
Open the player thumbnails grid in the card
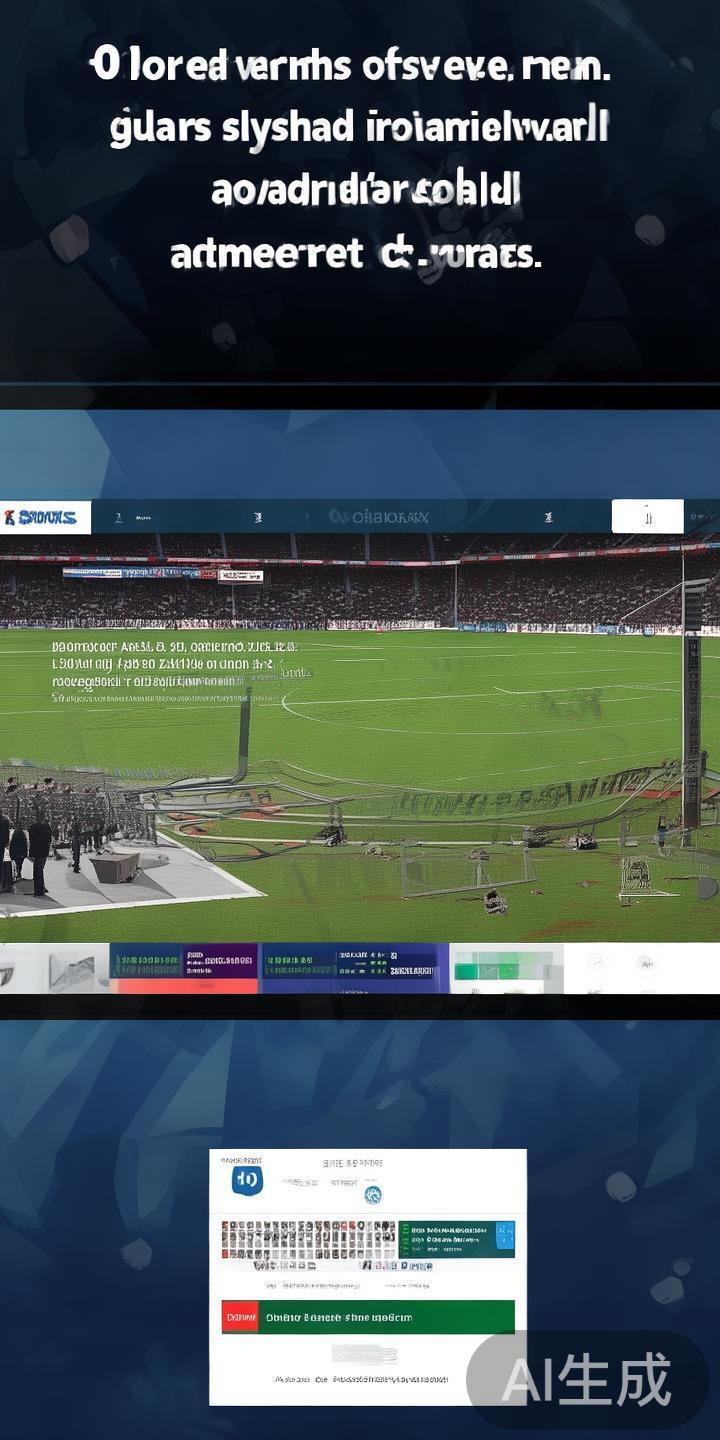click(308, 1239)
